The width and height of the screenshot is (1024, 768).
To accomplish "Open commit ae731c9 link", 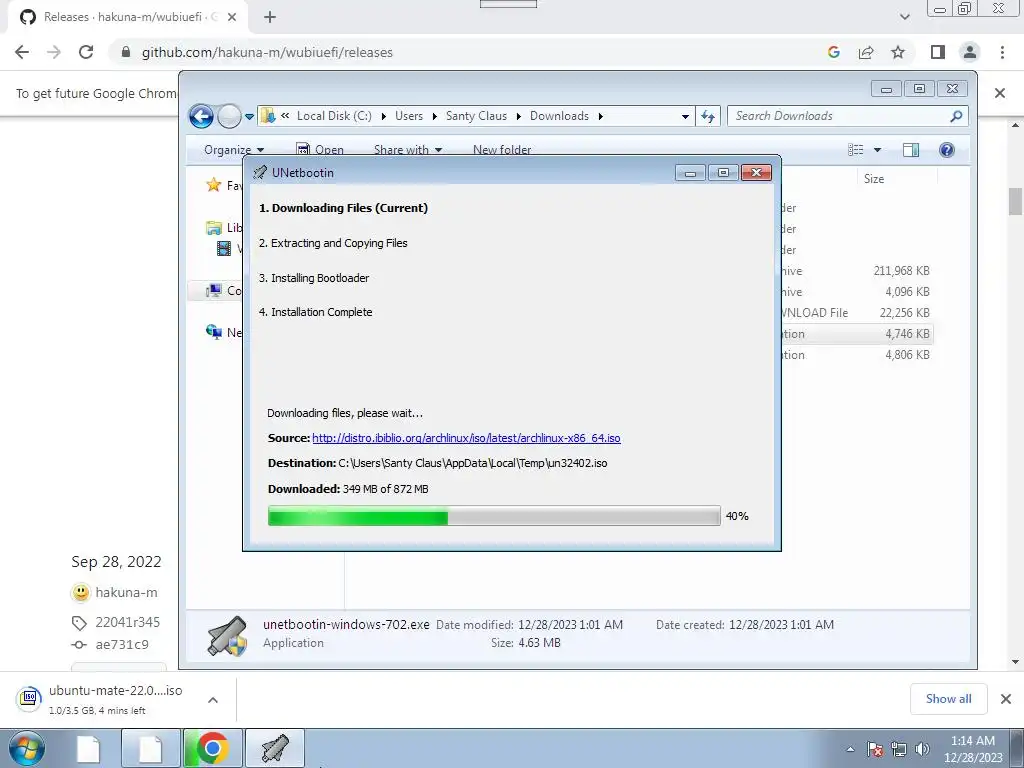I will pos(121,645).
